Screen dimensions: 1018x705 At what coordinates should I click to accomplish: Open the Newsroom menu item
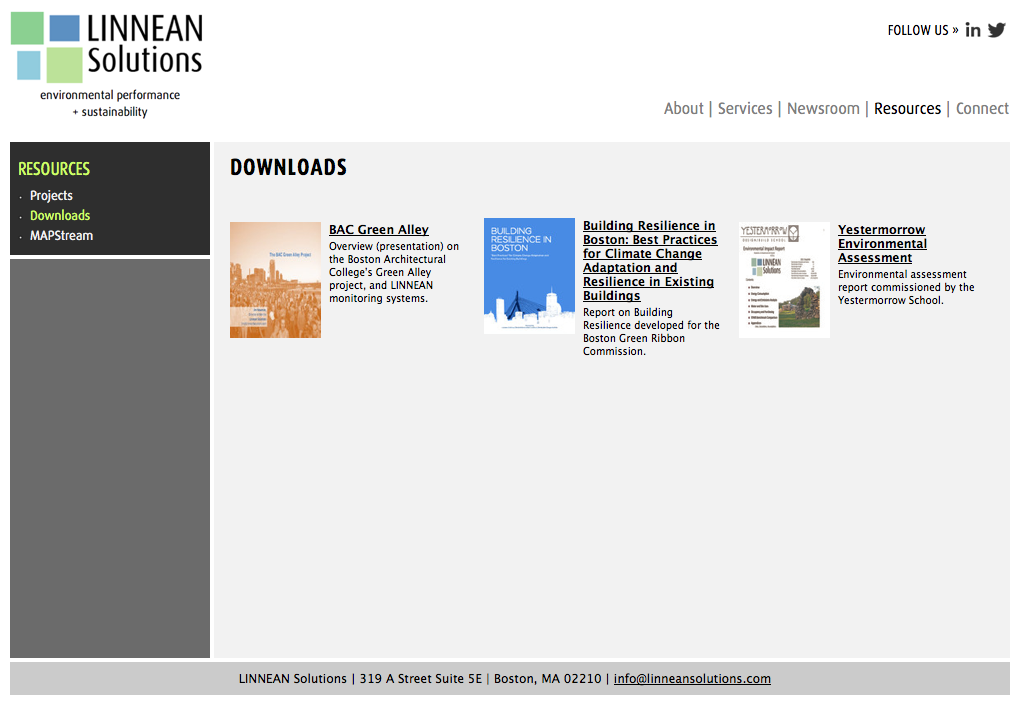point(823,108)
